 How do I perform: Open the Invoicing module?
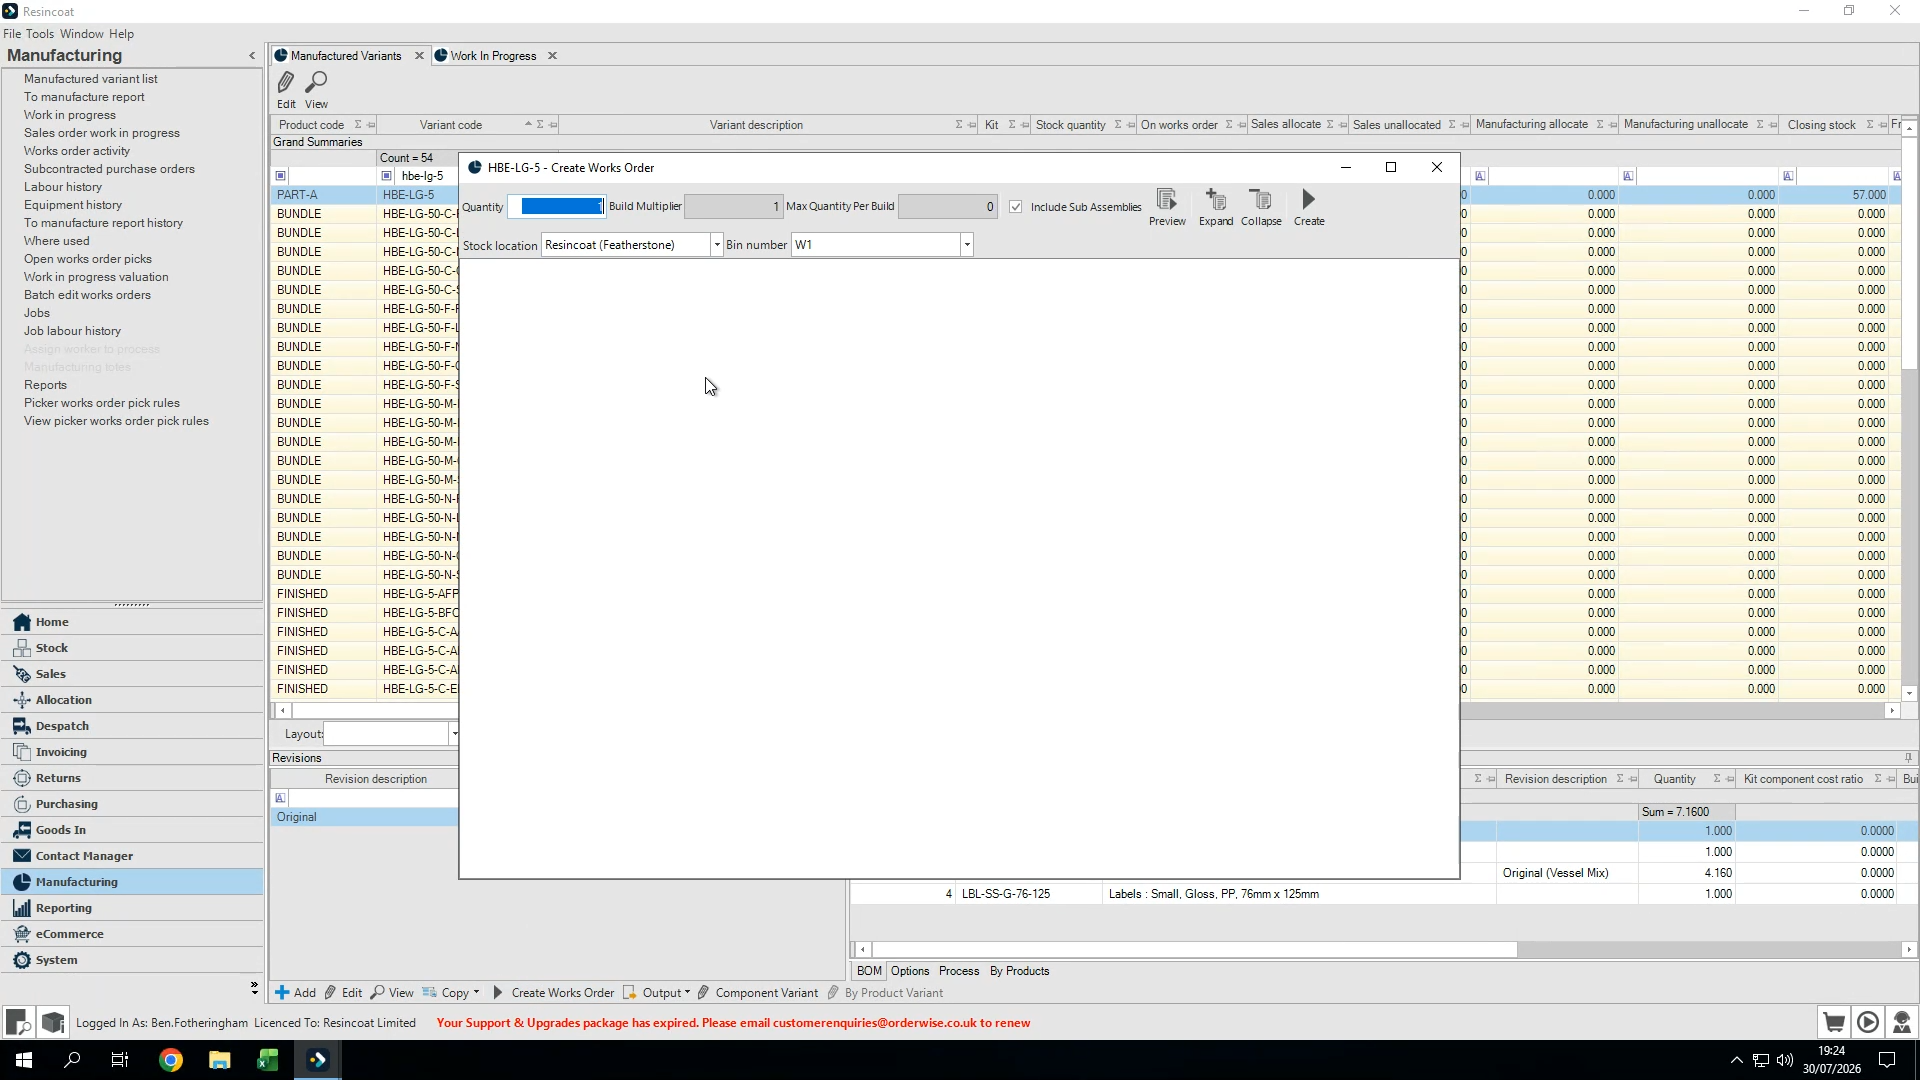coord(132,752)
